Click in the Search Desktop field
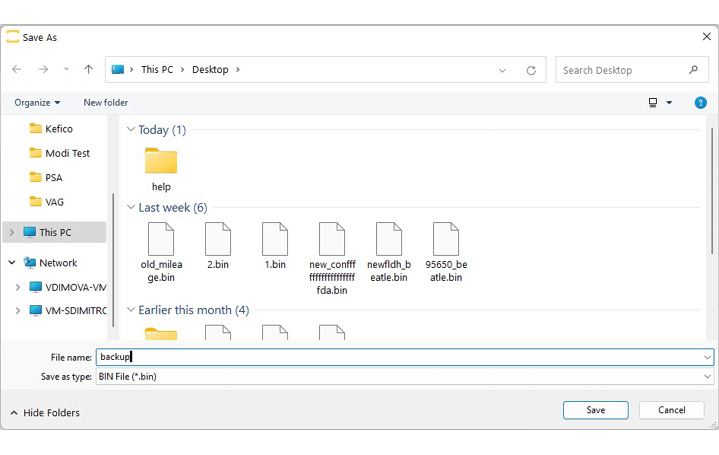 click(x=620, y=70)
